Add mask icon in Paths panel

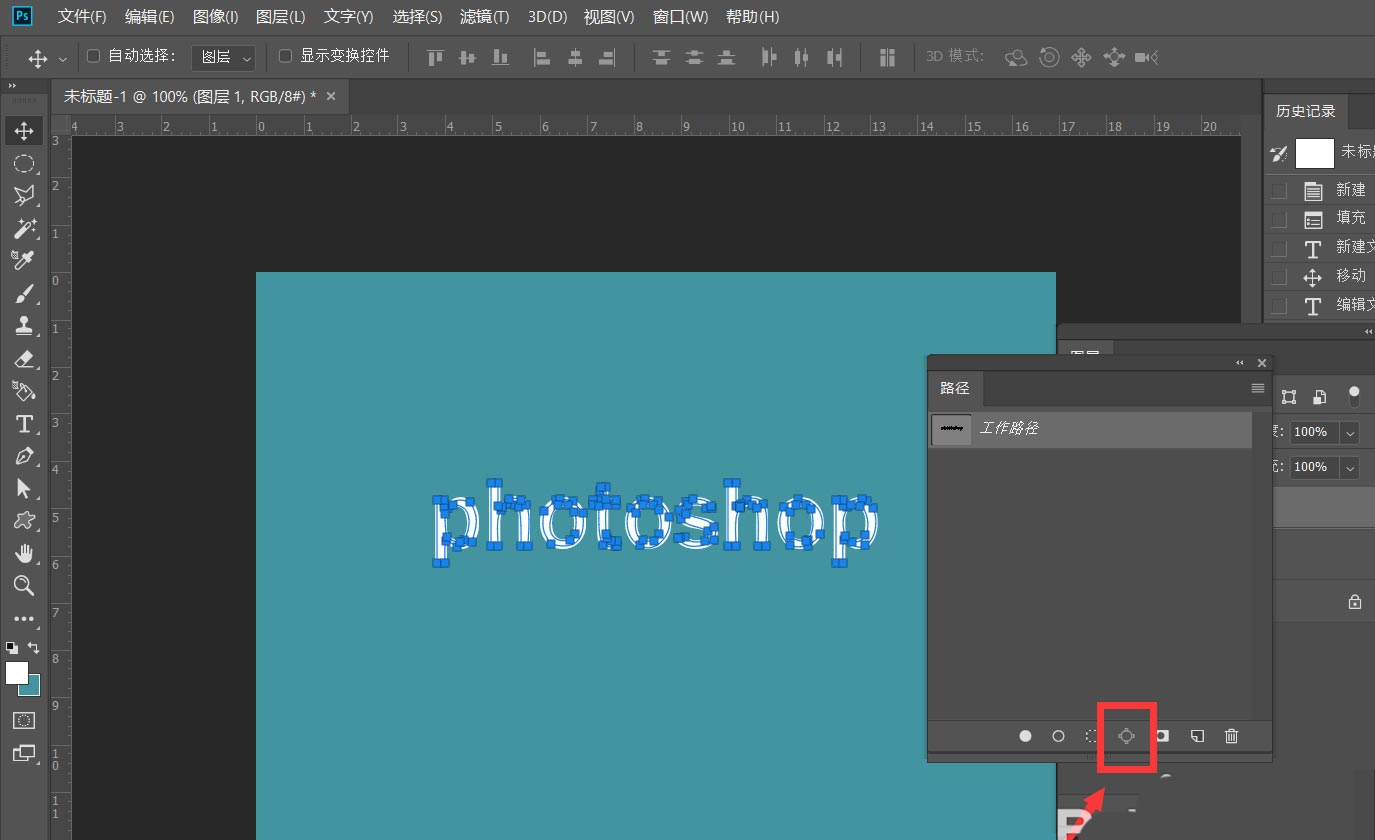[1162, 735]
